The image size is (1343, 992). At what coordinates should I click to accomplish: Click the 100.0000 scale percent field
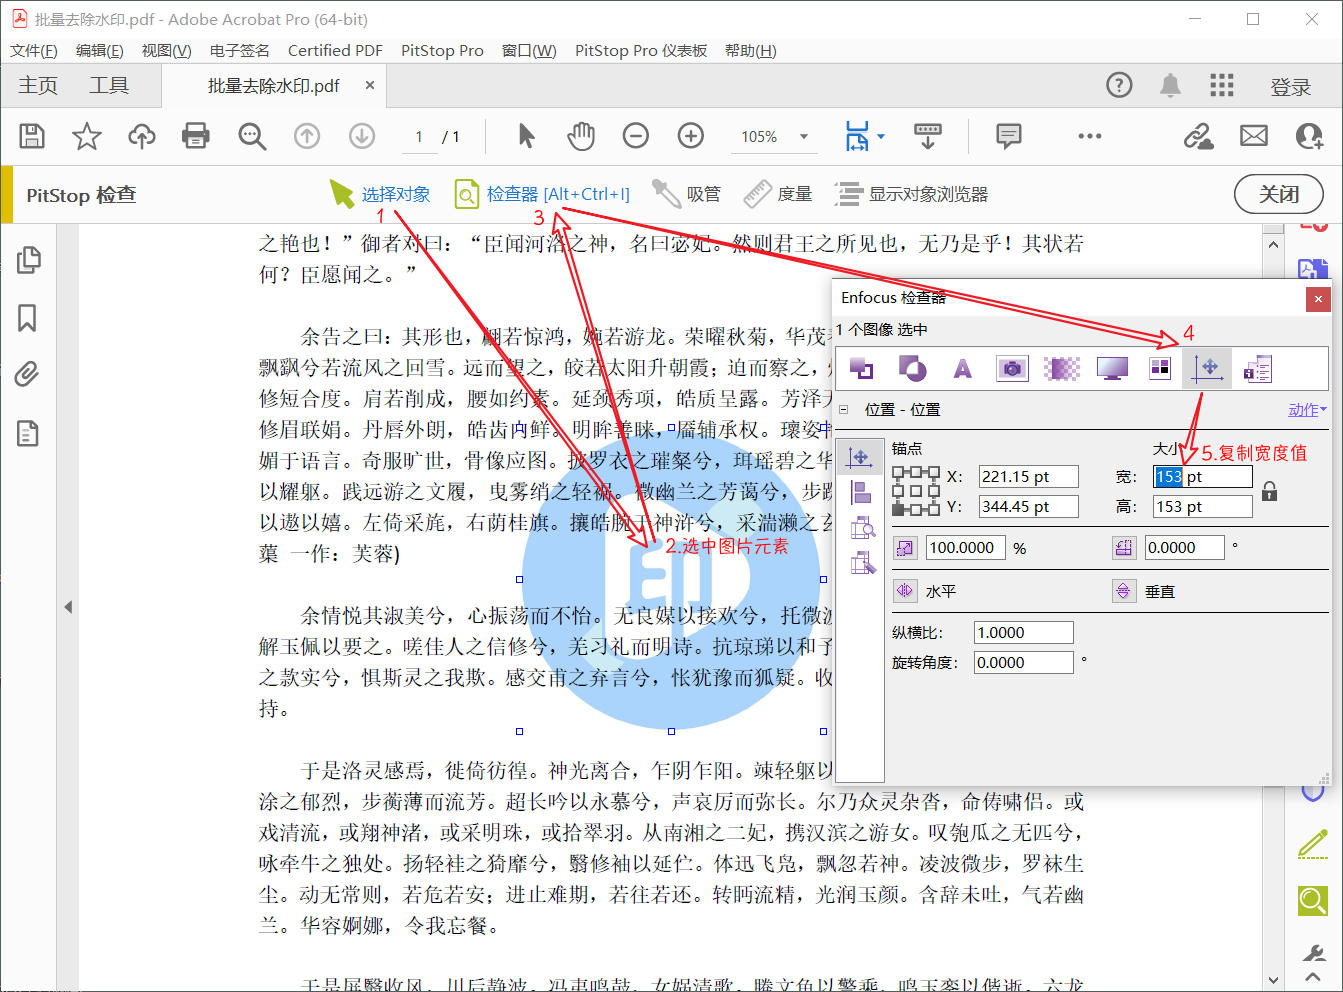pos(967,548)
